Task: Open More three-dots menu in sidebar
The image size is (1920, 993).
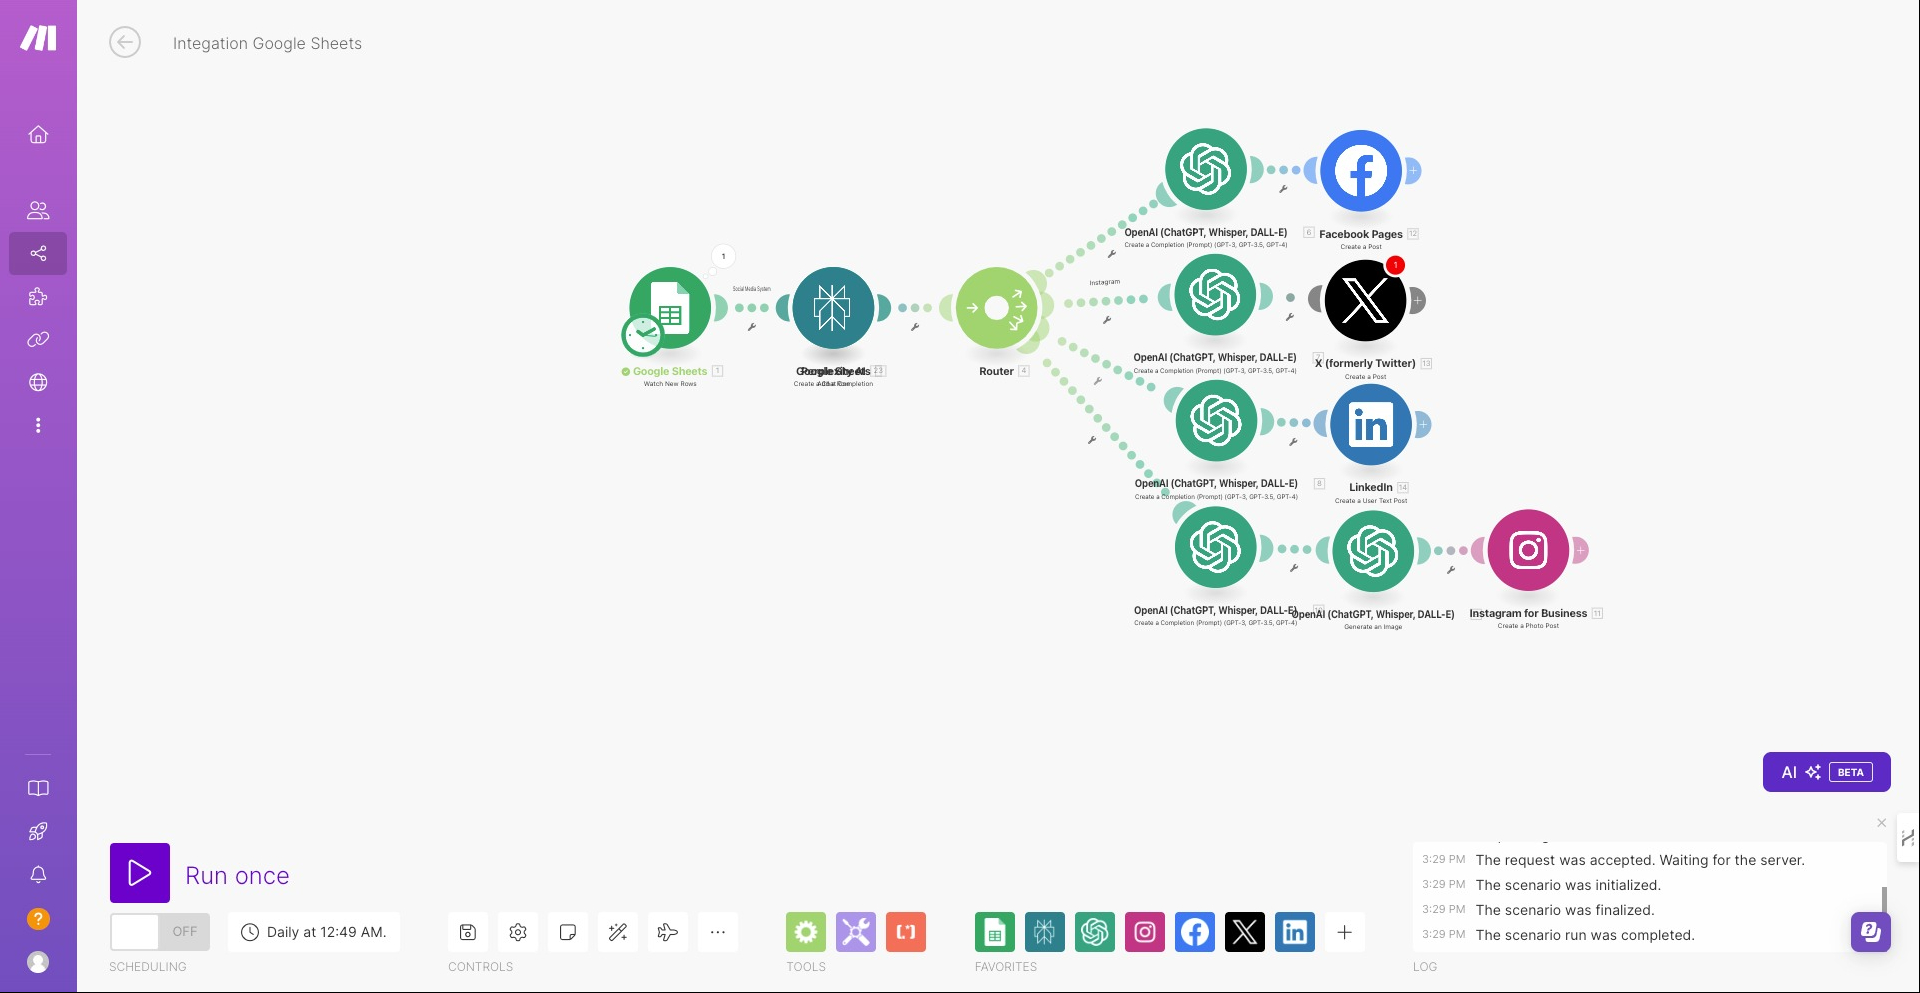Action: point(38,425)
